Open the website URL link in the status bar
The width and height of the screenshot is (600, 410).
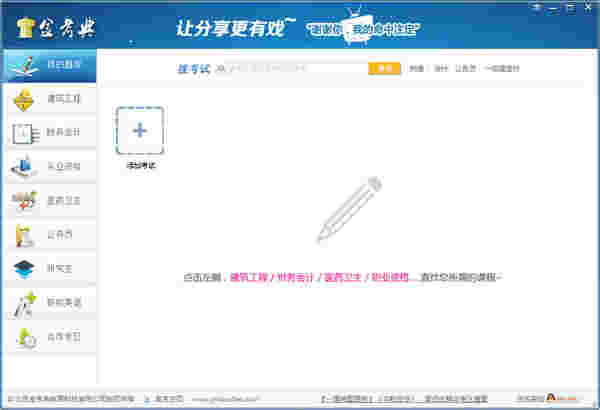point(225,399)
